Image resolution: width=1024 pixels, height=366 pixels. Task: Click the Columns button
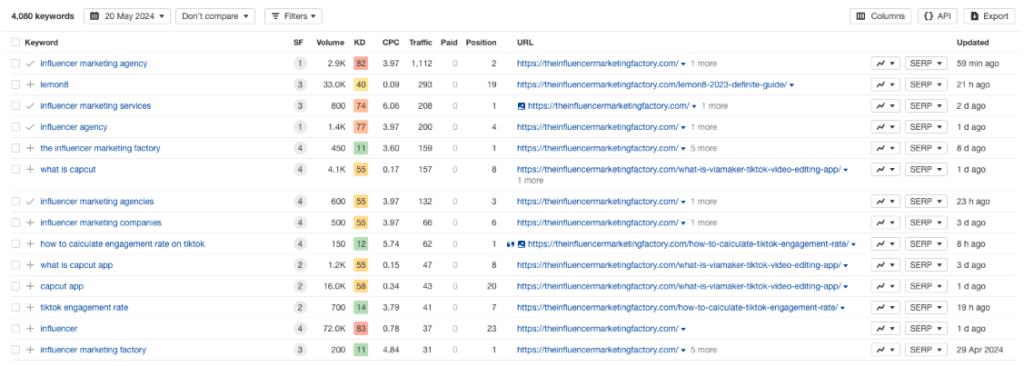coord(880,16)
